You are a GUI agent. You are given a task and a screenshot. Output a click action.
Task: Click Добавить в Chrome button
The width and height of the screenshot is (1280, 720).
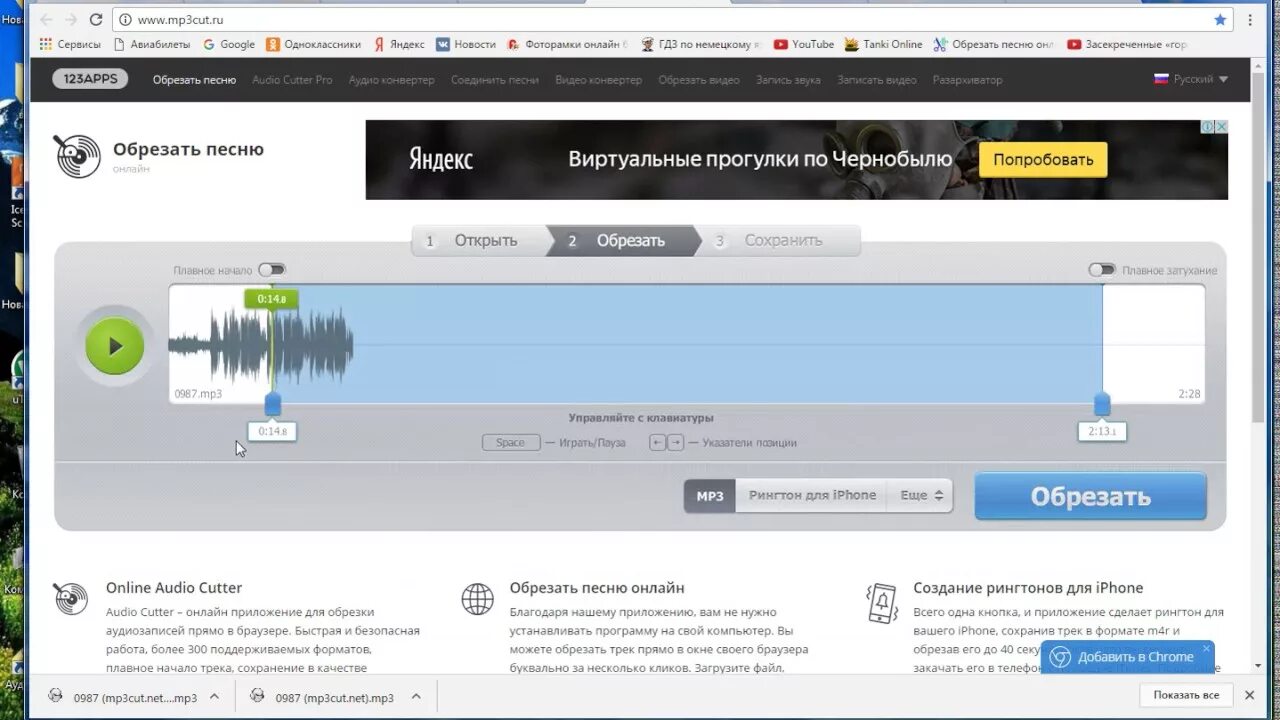1126,657
